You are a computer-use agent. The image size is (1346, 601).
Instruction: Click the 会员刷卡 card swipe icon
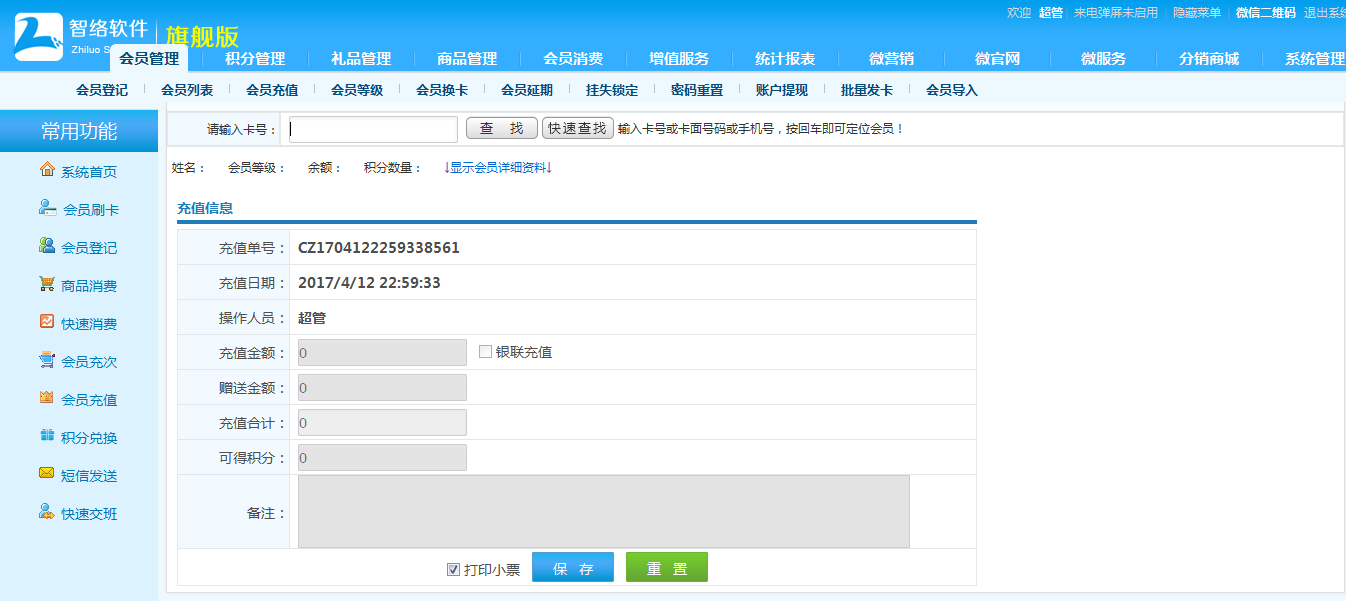[x=47, y=208]
